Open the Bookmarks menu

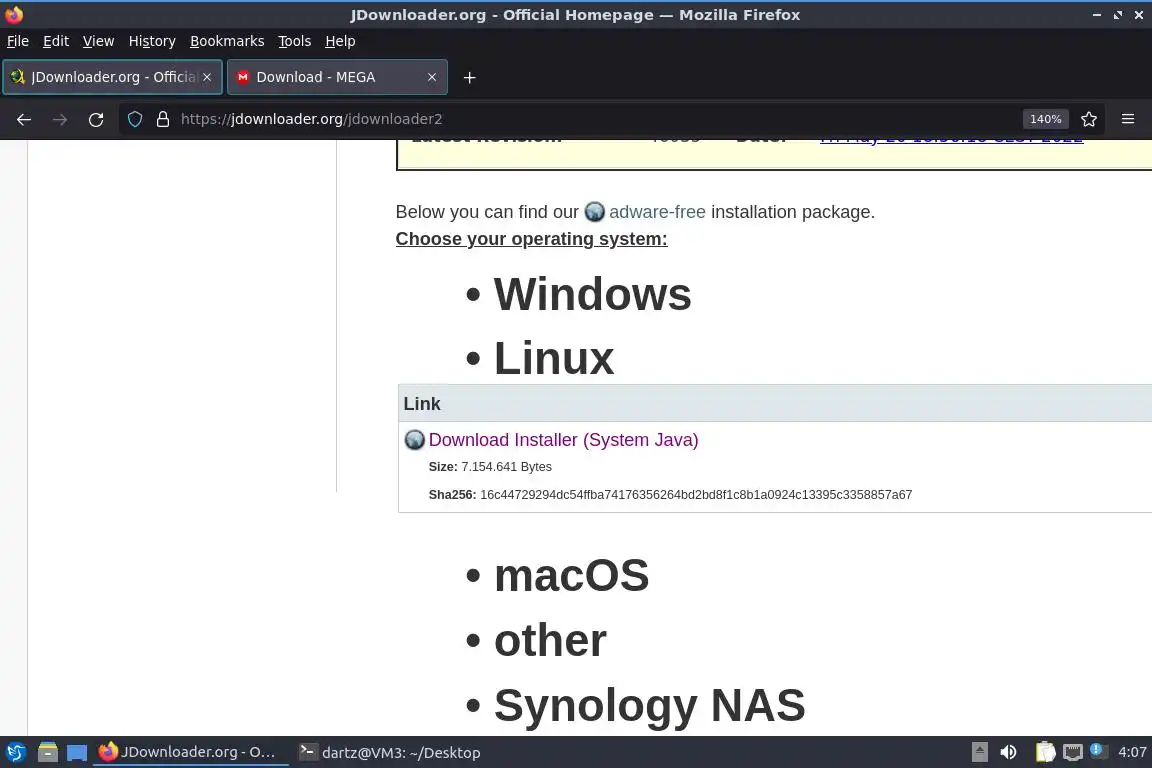click(x=227, y=41)
